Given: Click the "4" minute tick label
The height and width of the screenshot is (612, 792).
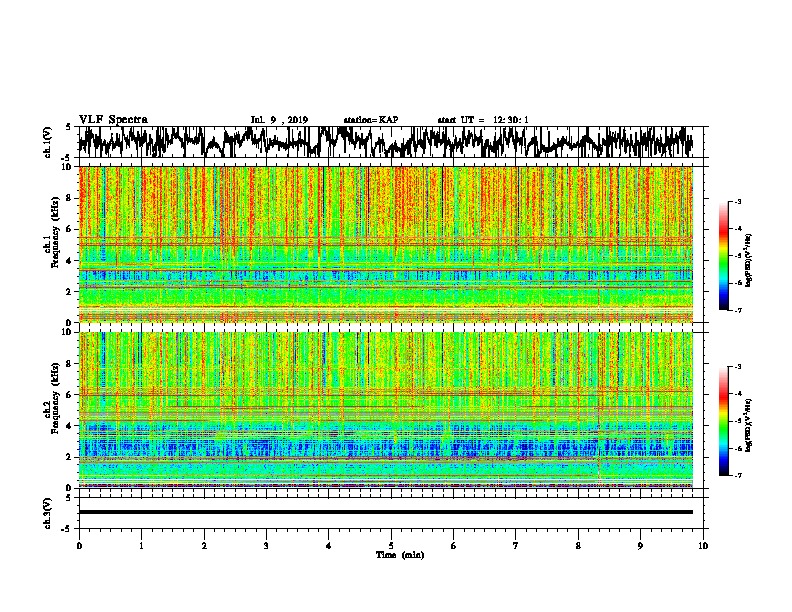Looking at the screenshot, I should coord(329,546).
